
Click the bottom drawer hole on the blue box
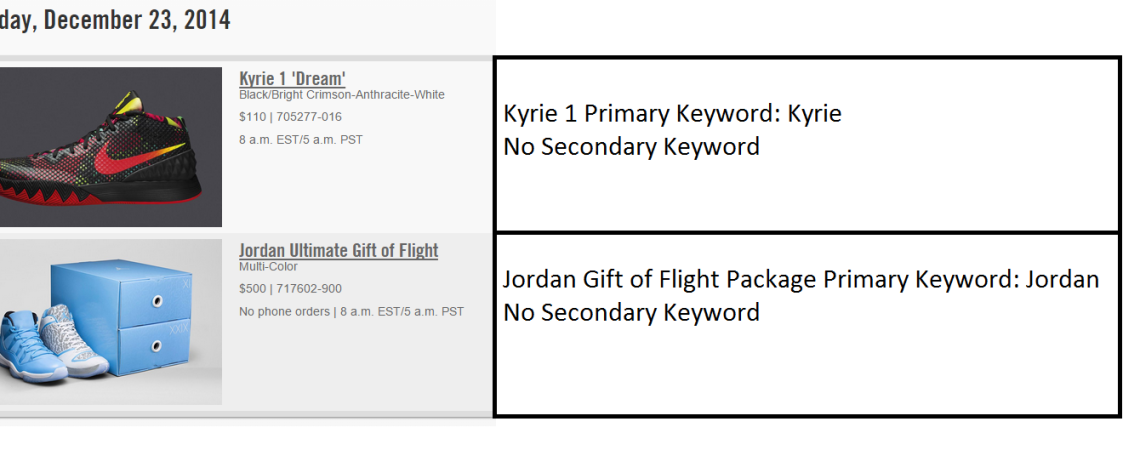(x=157, y=345)
